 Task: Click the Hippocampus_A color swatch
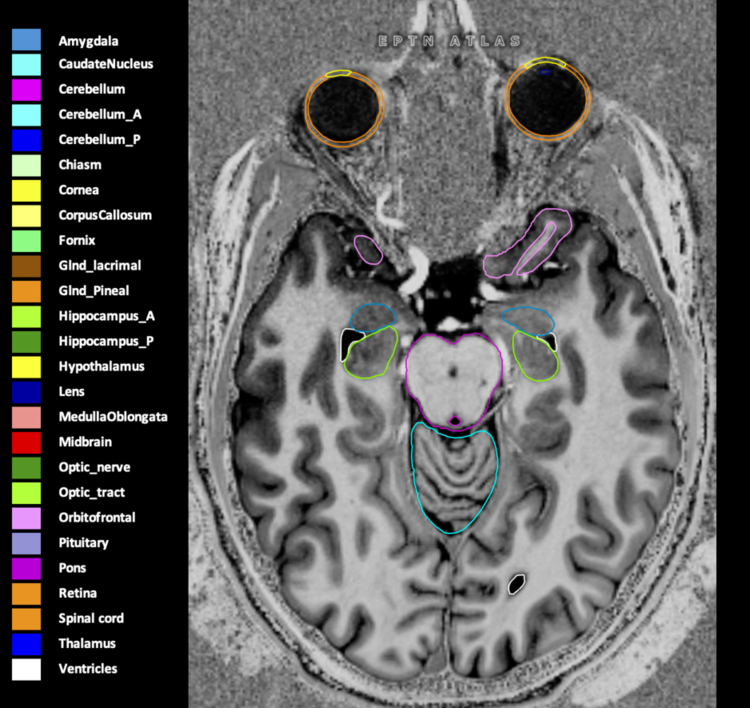pyautogui.click(x=26, y=316)
